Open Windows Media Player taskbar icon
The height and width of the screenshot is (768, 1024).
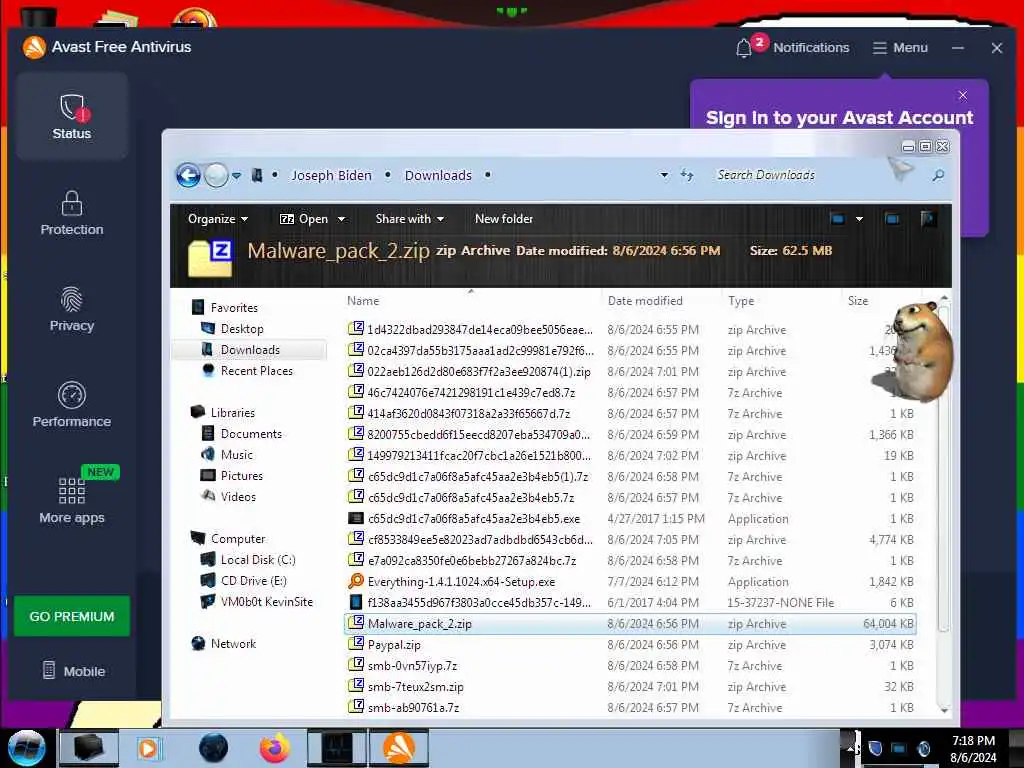pyautogui.click(x=149, y=748)
